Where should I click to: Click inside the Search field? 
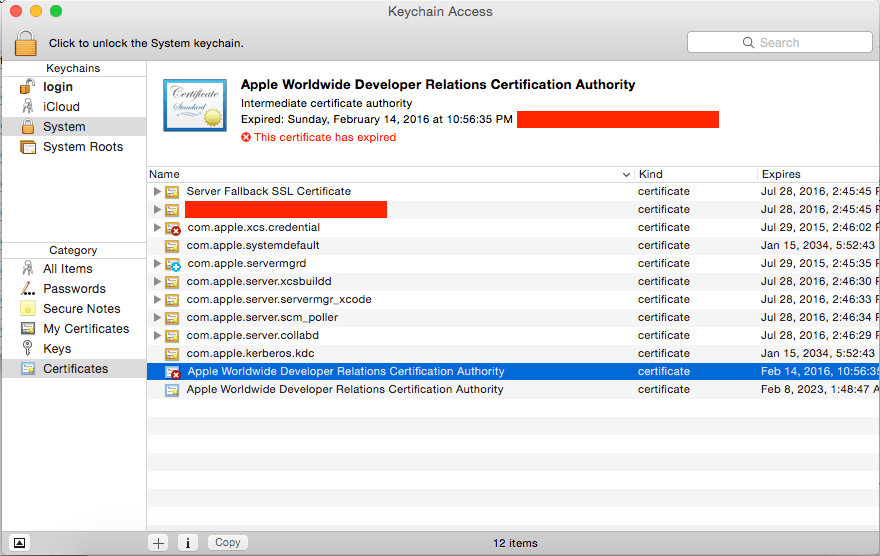(x=780, y=43)
